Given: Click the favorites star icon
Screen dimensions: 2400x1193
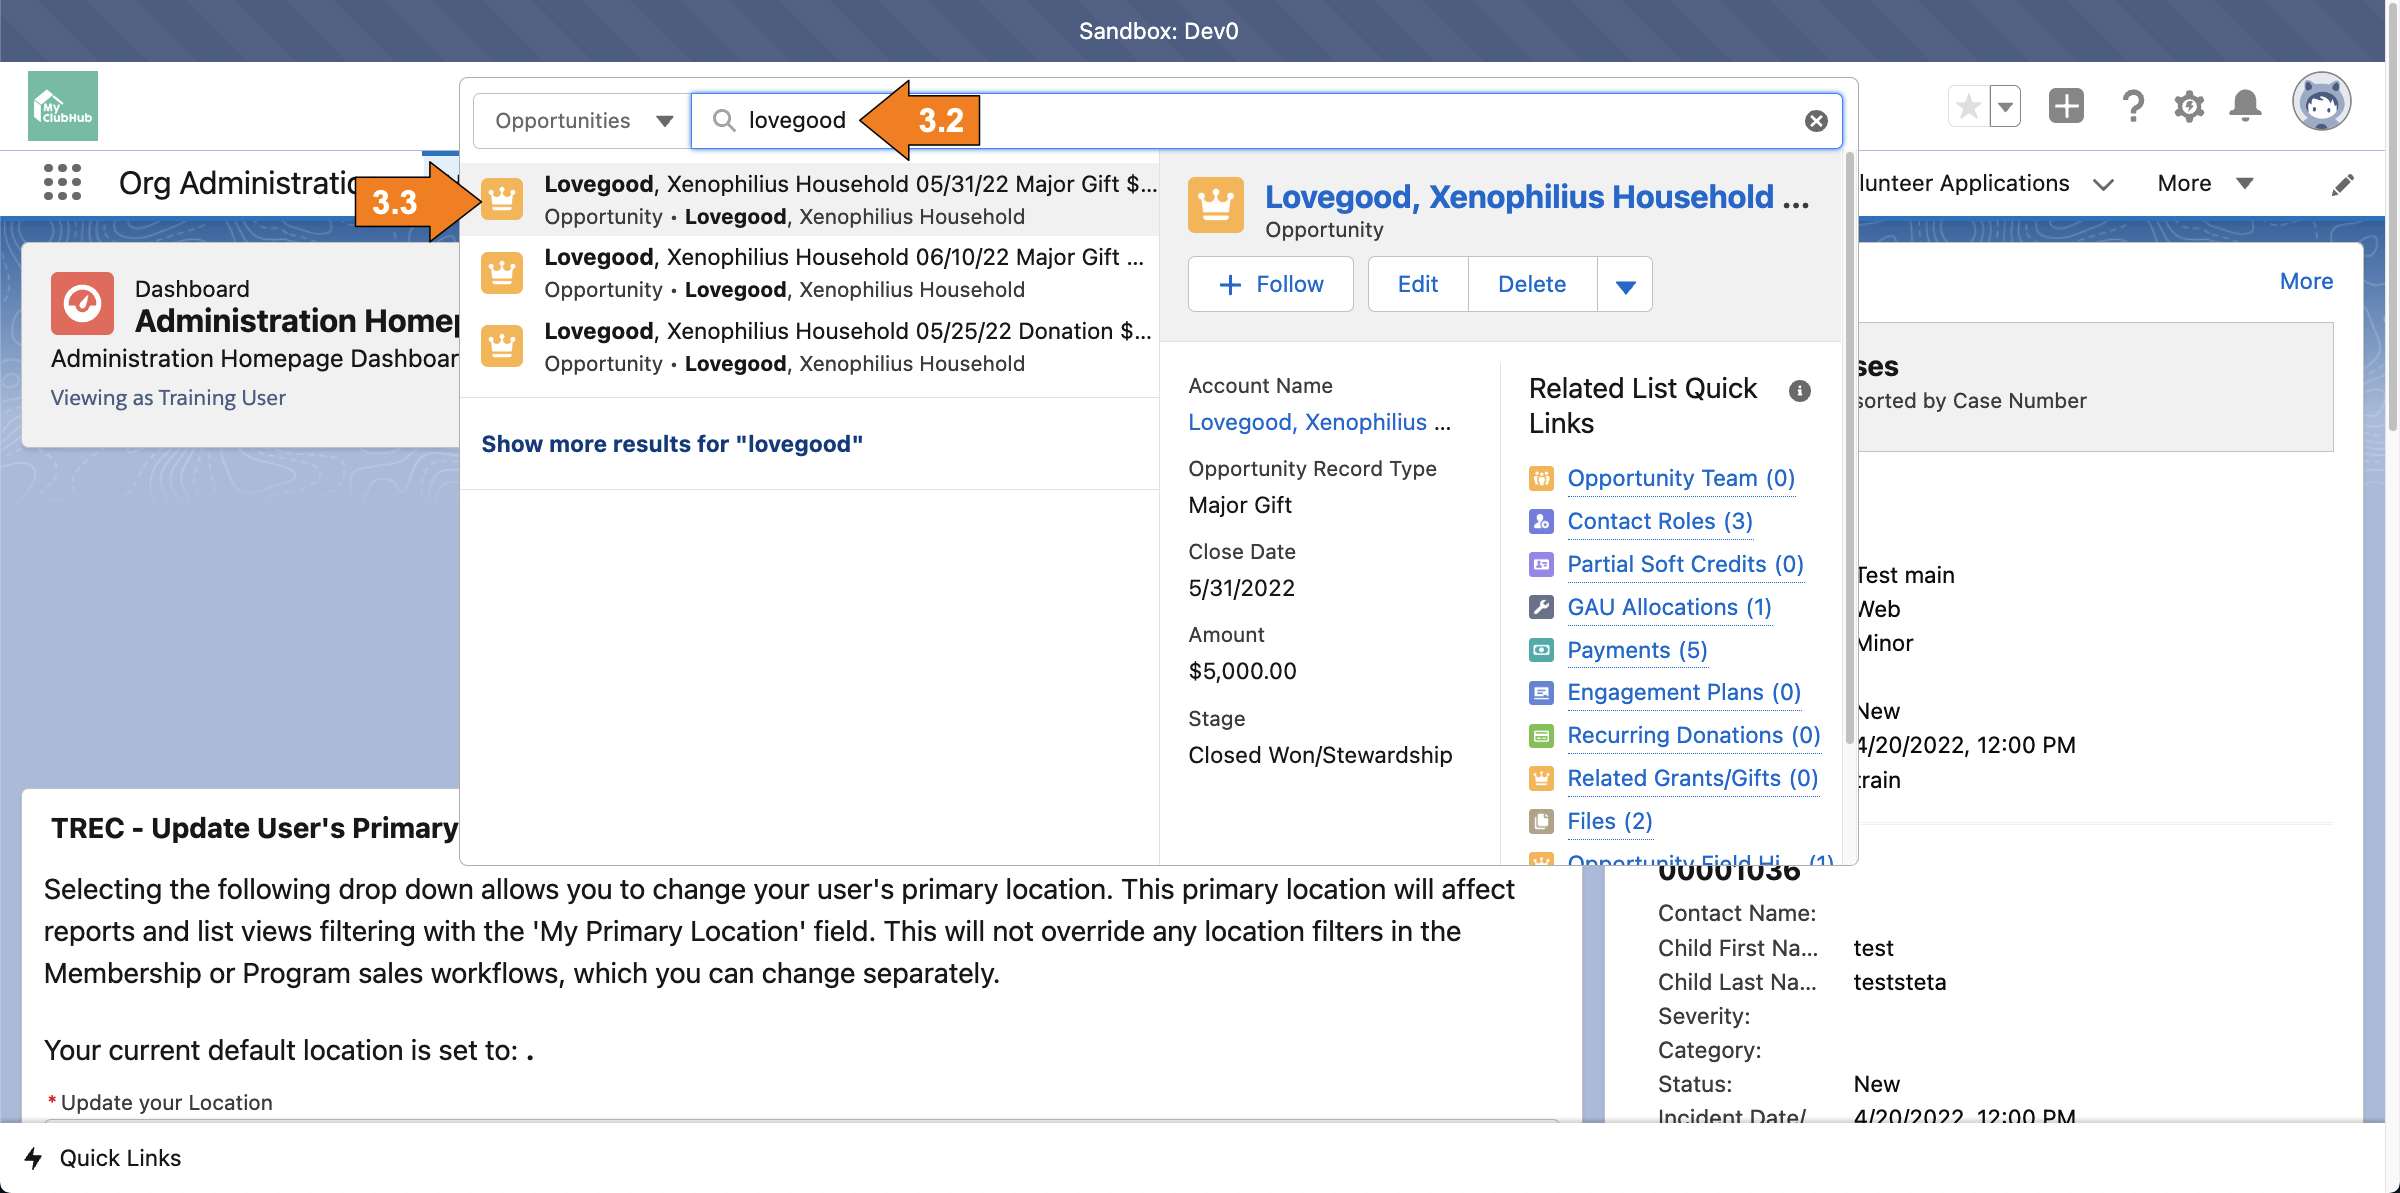Looking at the screenshot, I should (1968, 106).
